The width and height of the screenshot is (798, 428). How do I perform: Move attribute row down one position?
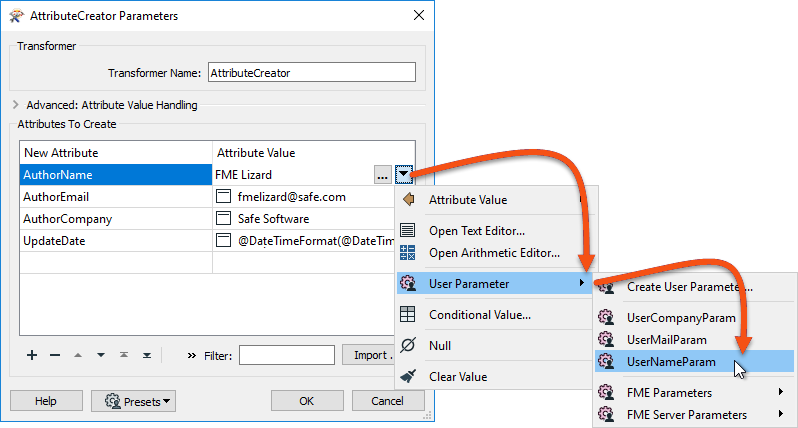[101, 355]
